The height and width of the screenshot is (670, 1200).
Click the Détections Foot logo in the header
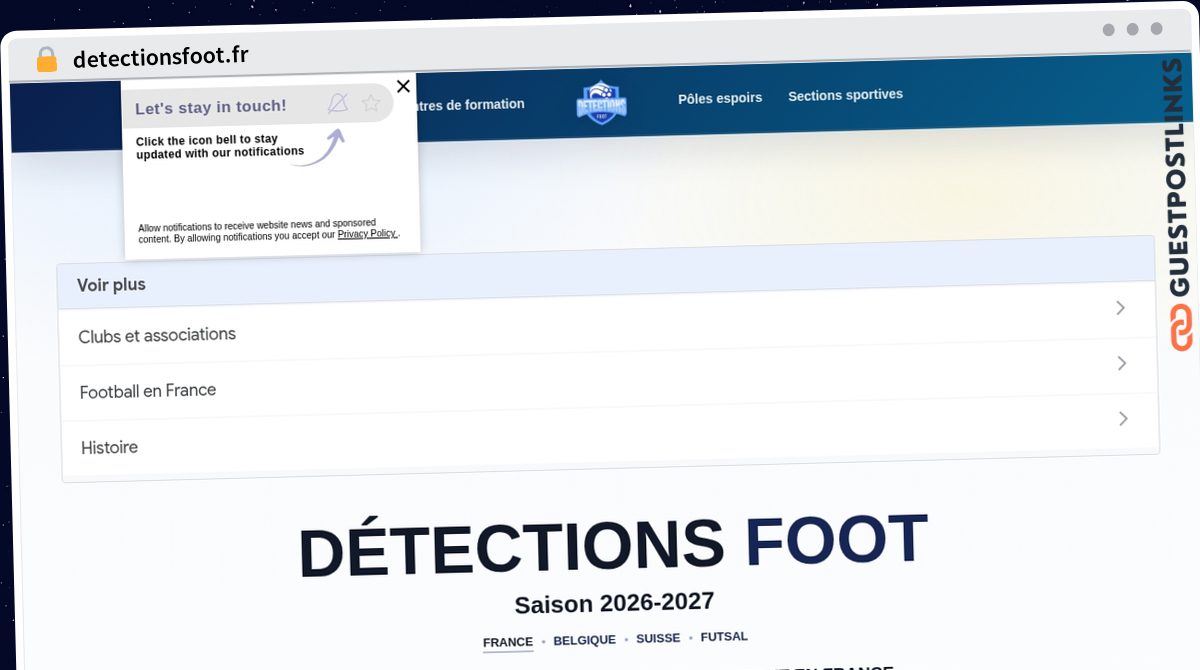click(602, 102)
